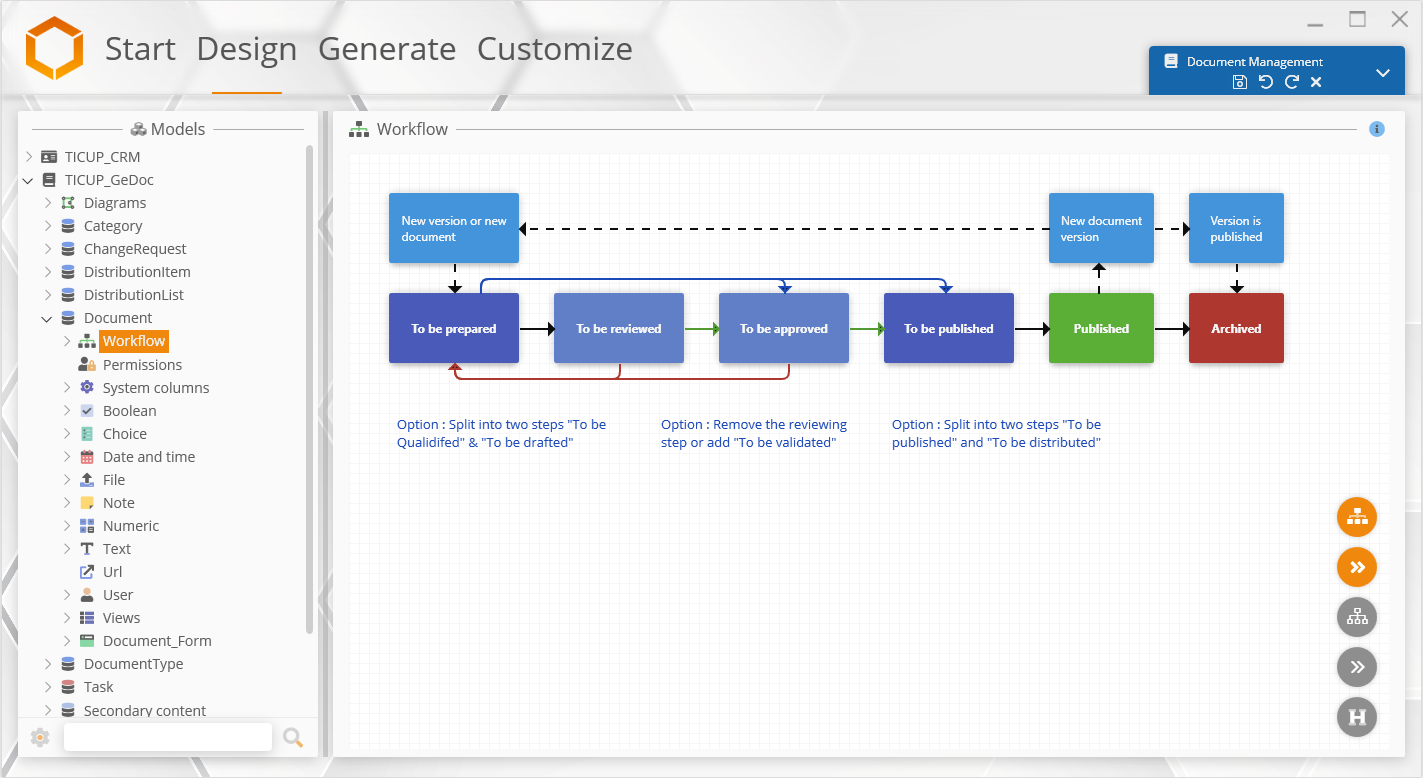Click the gear icon beside the search box

[x=40, y=738]
